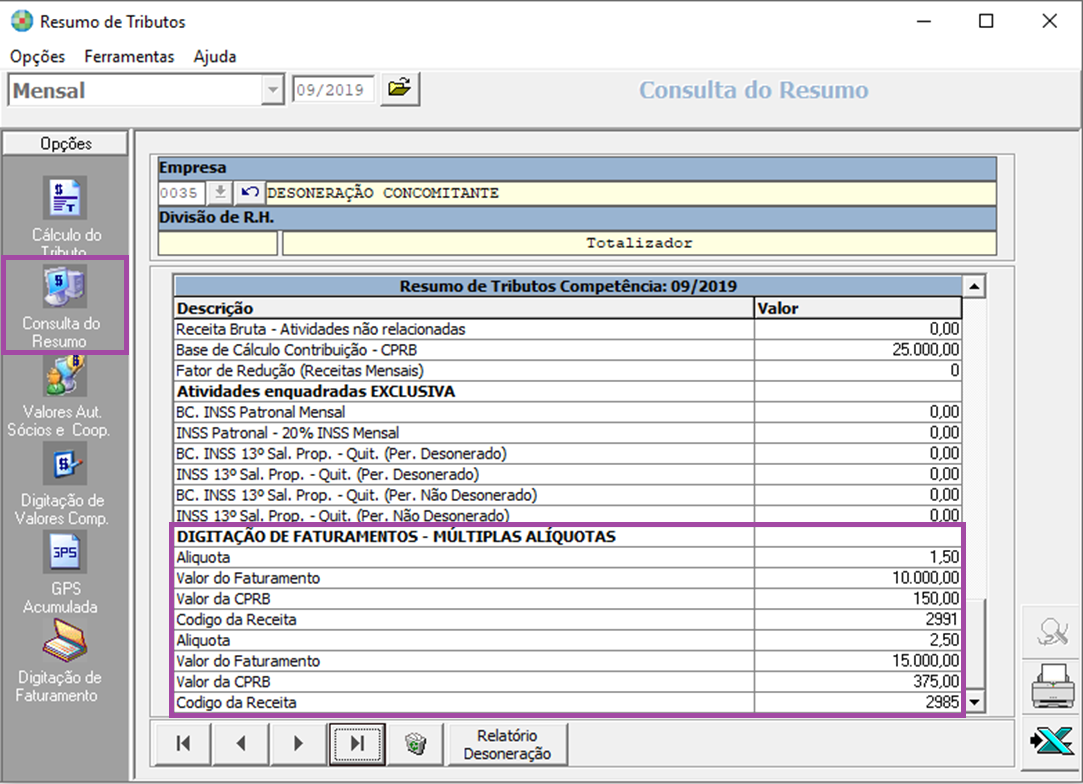The height and width of the screenshot is (784, 1083).
Task: Click the down-arrow lookup button beside company code
Action: [220, 193]
